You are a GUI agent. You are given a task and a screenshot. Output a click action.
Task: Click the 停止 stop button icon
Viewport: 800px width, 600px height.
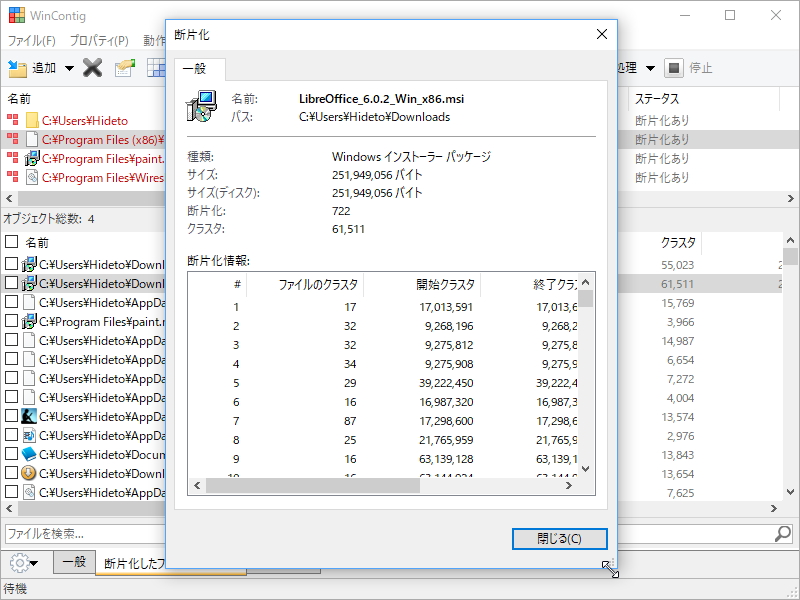[x=673, y=68]
